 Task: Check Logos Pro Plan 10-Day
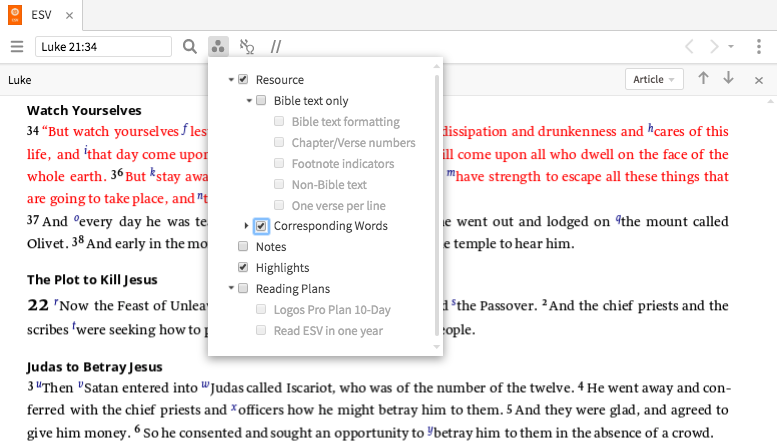coord(261,309)
